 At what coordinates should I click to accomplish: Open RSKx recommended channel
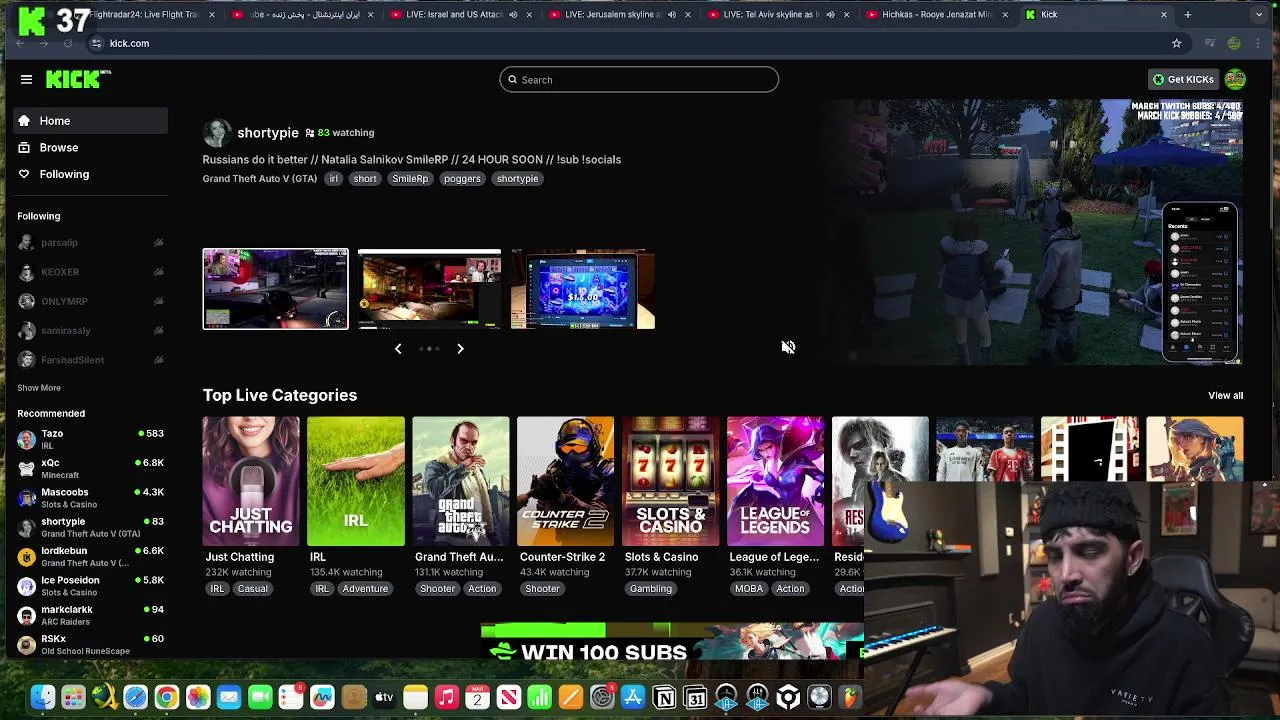91,644
